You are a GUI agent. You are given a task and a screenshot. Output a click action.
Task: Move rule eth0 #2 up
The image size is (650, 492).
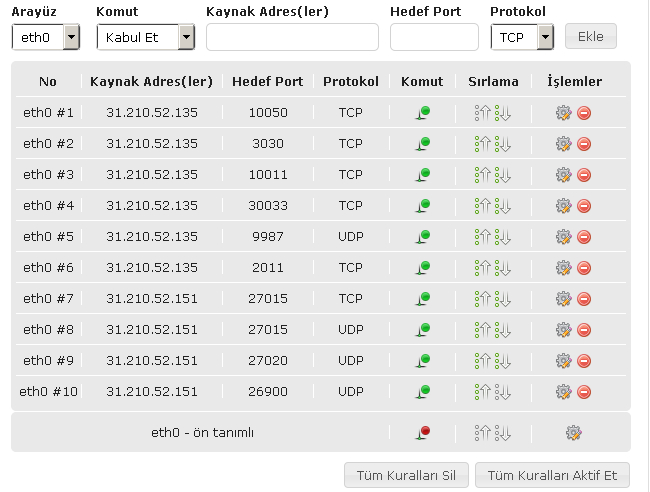483,144
